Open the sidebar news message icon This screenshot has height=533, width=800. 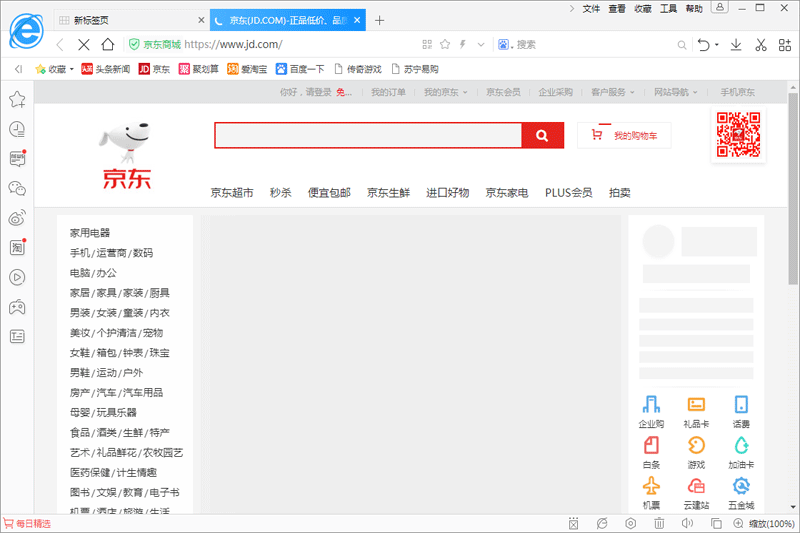[17, 159]
